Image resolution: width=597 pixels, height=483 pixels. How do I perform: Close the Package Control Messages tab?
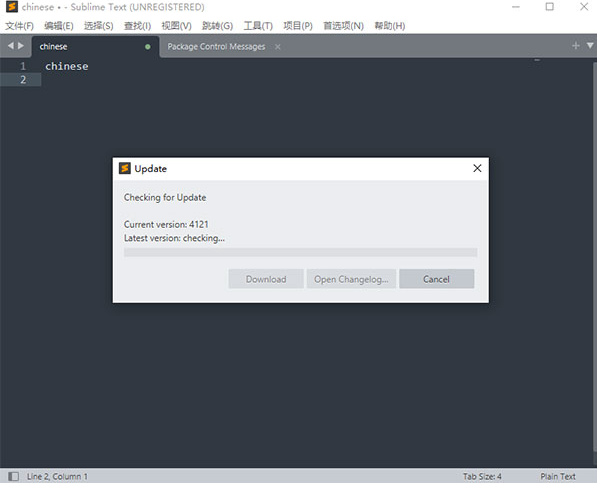point(278,47)
